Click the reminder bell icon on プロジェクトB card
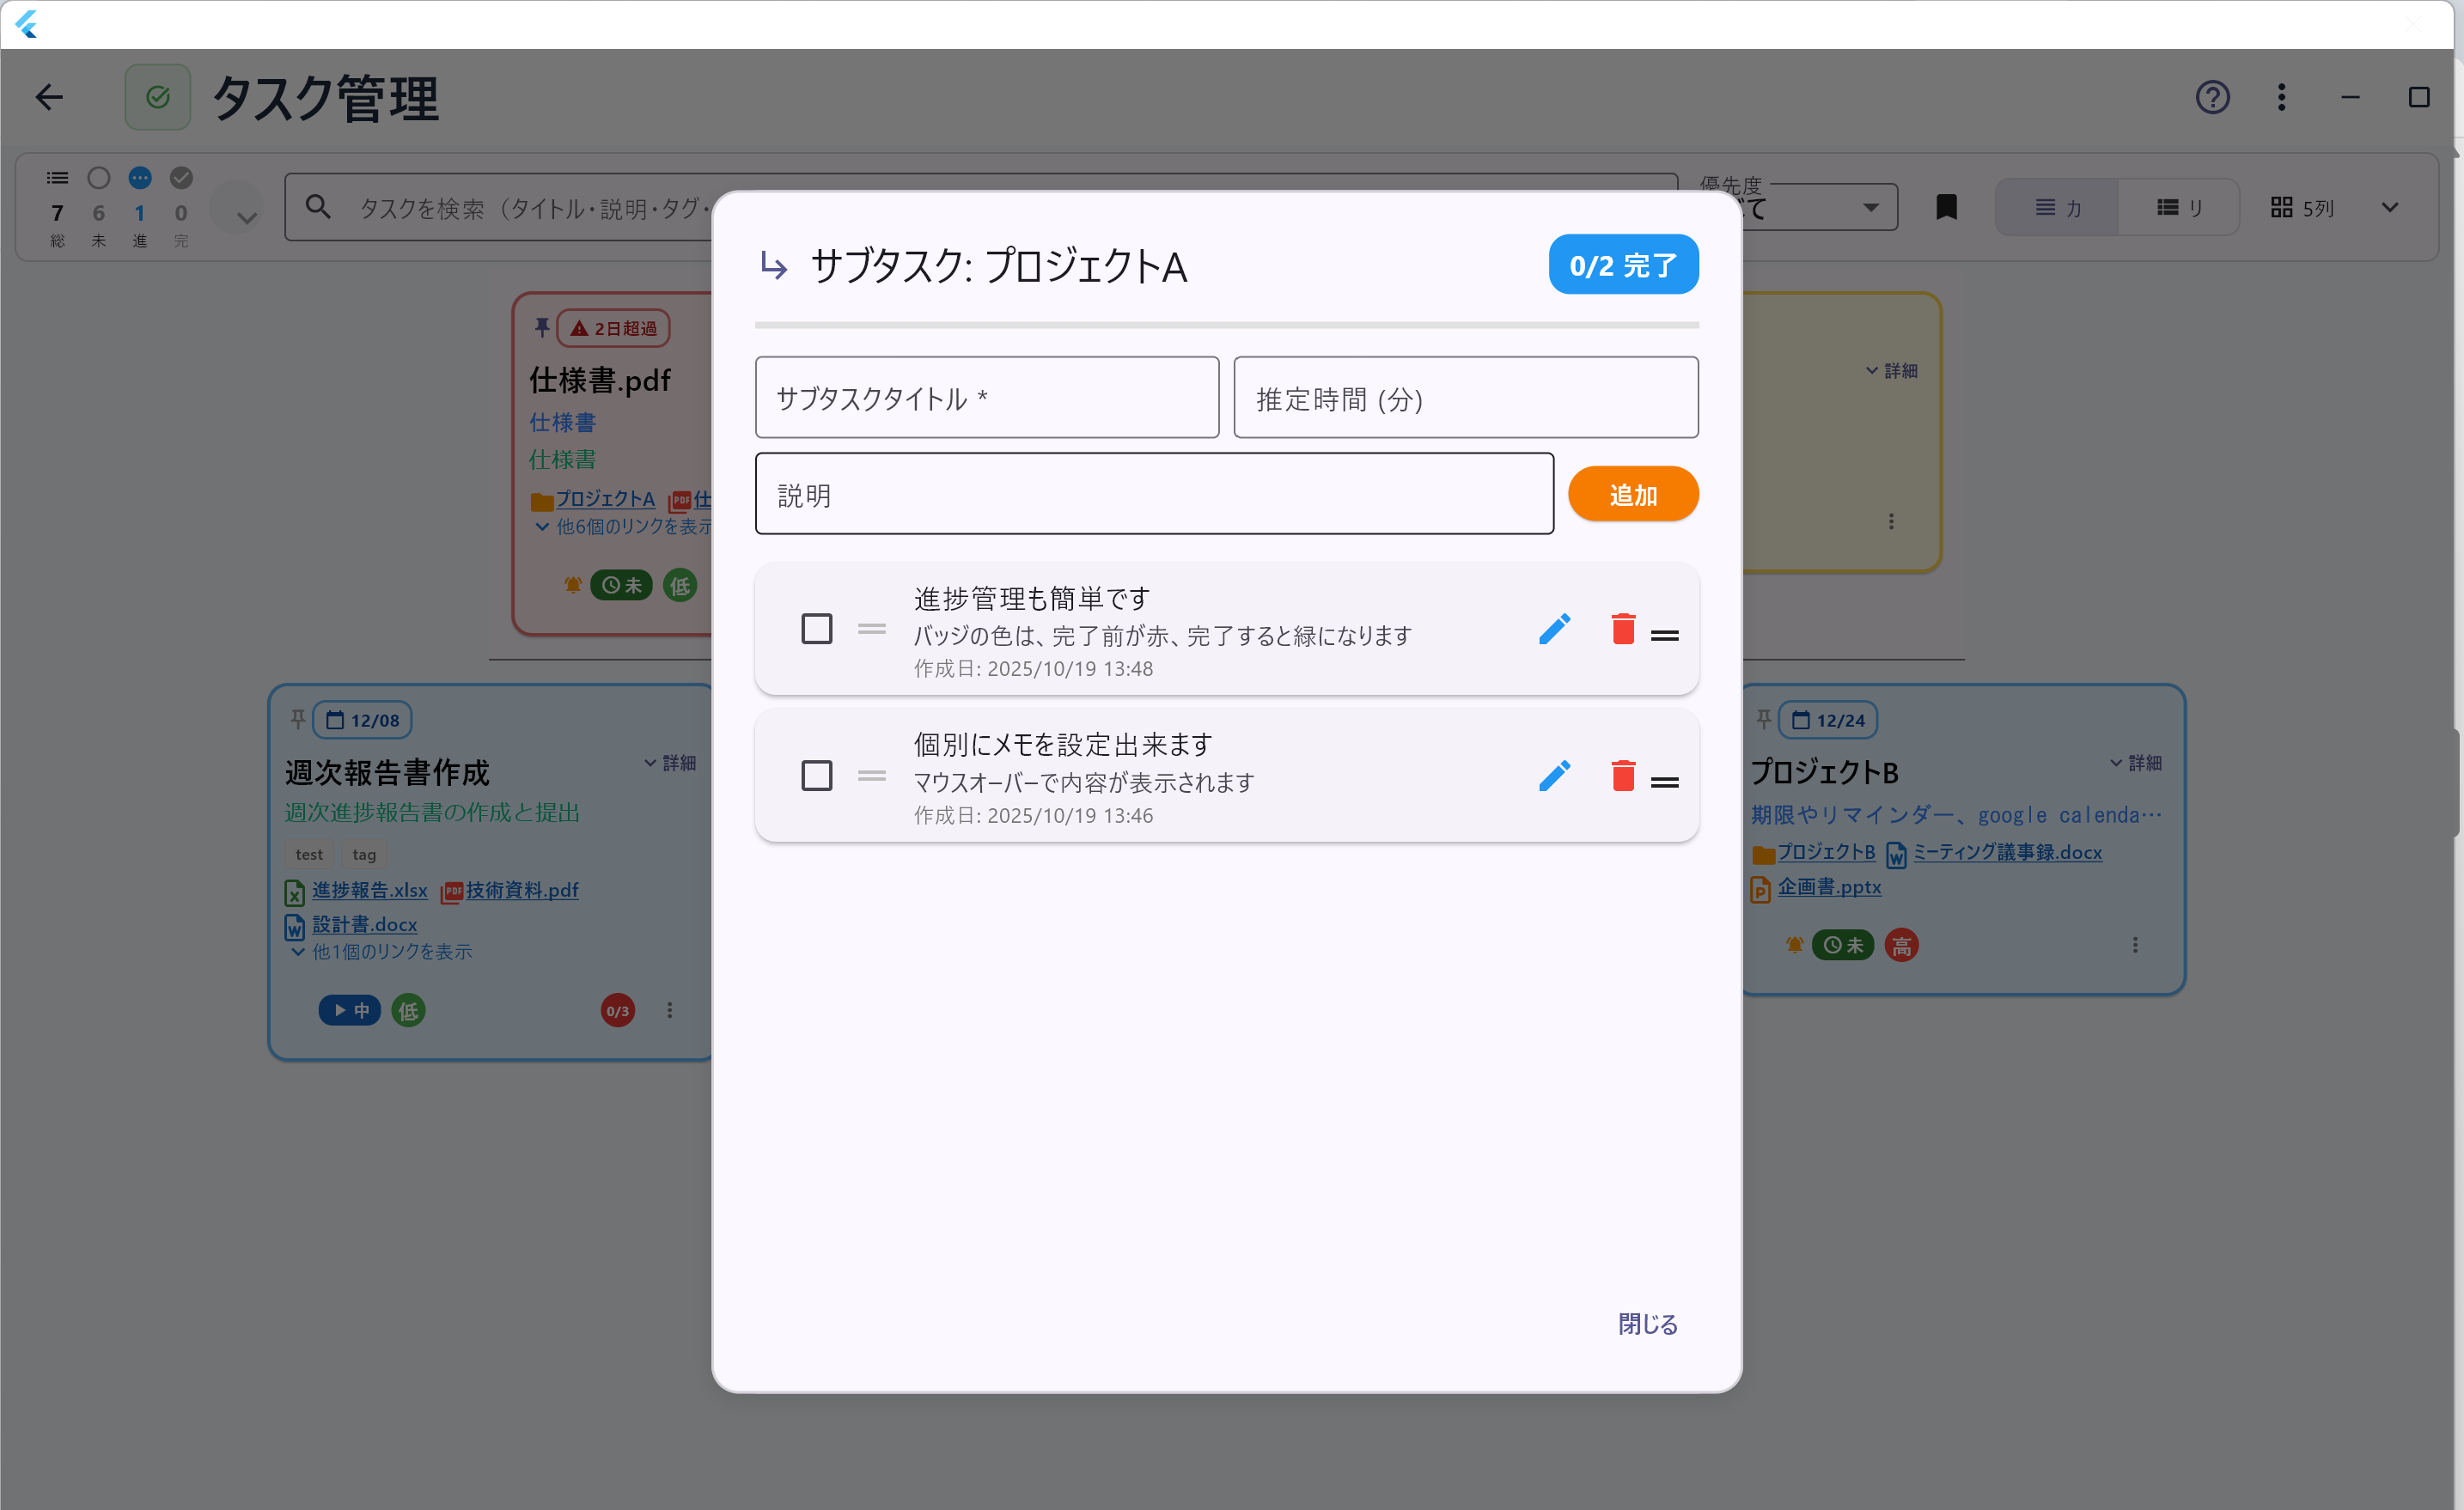Image resolution: width=2464 pixels, height=1510 pixels. (1793, 944)
